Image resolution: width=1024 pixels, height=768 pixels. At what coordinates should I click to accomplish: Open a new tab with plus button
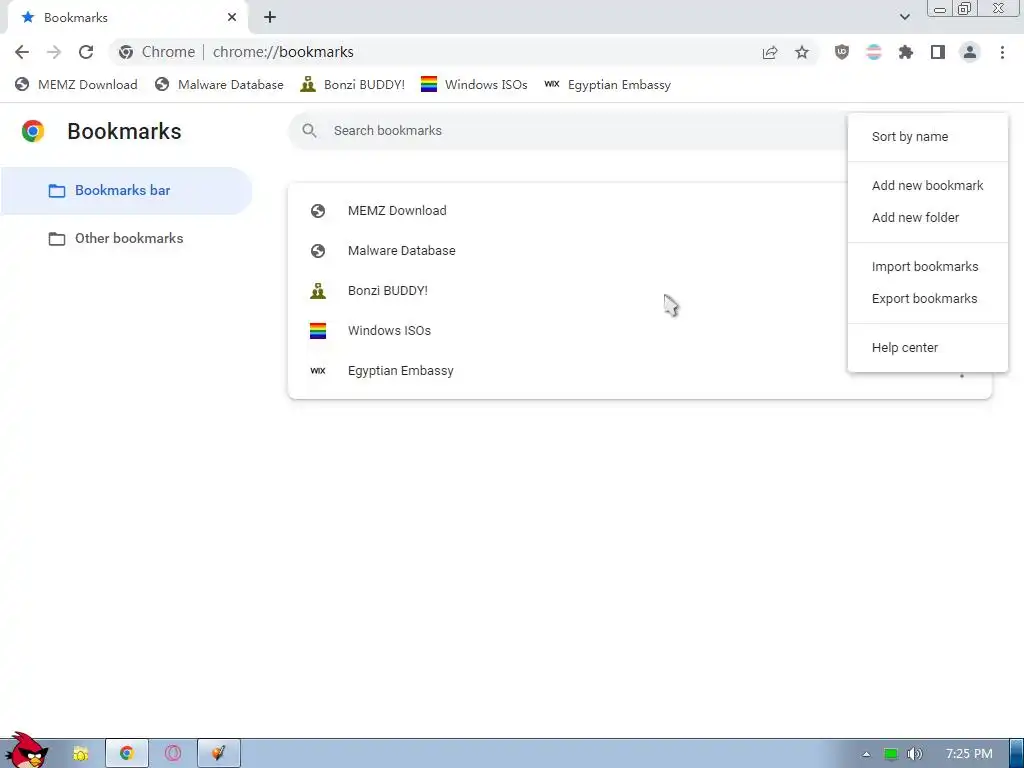(270, 17)
